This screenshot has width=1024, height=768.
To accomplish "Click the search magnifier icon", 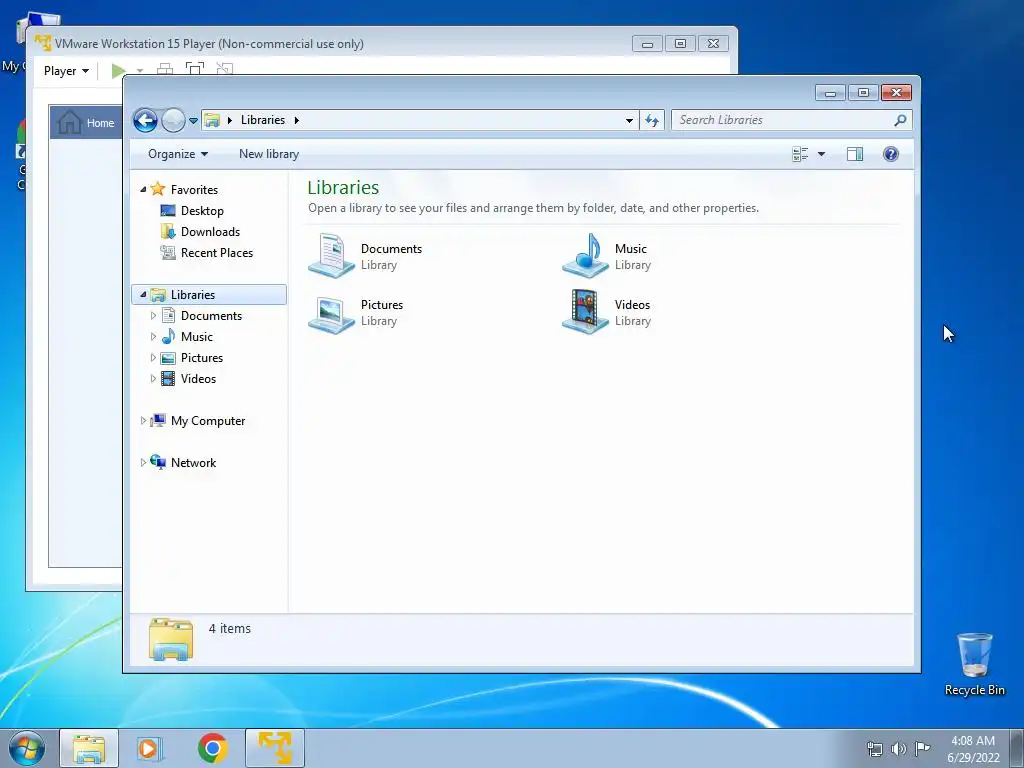I will pyautogui.click(x=900, y=120).
